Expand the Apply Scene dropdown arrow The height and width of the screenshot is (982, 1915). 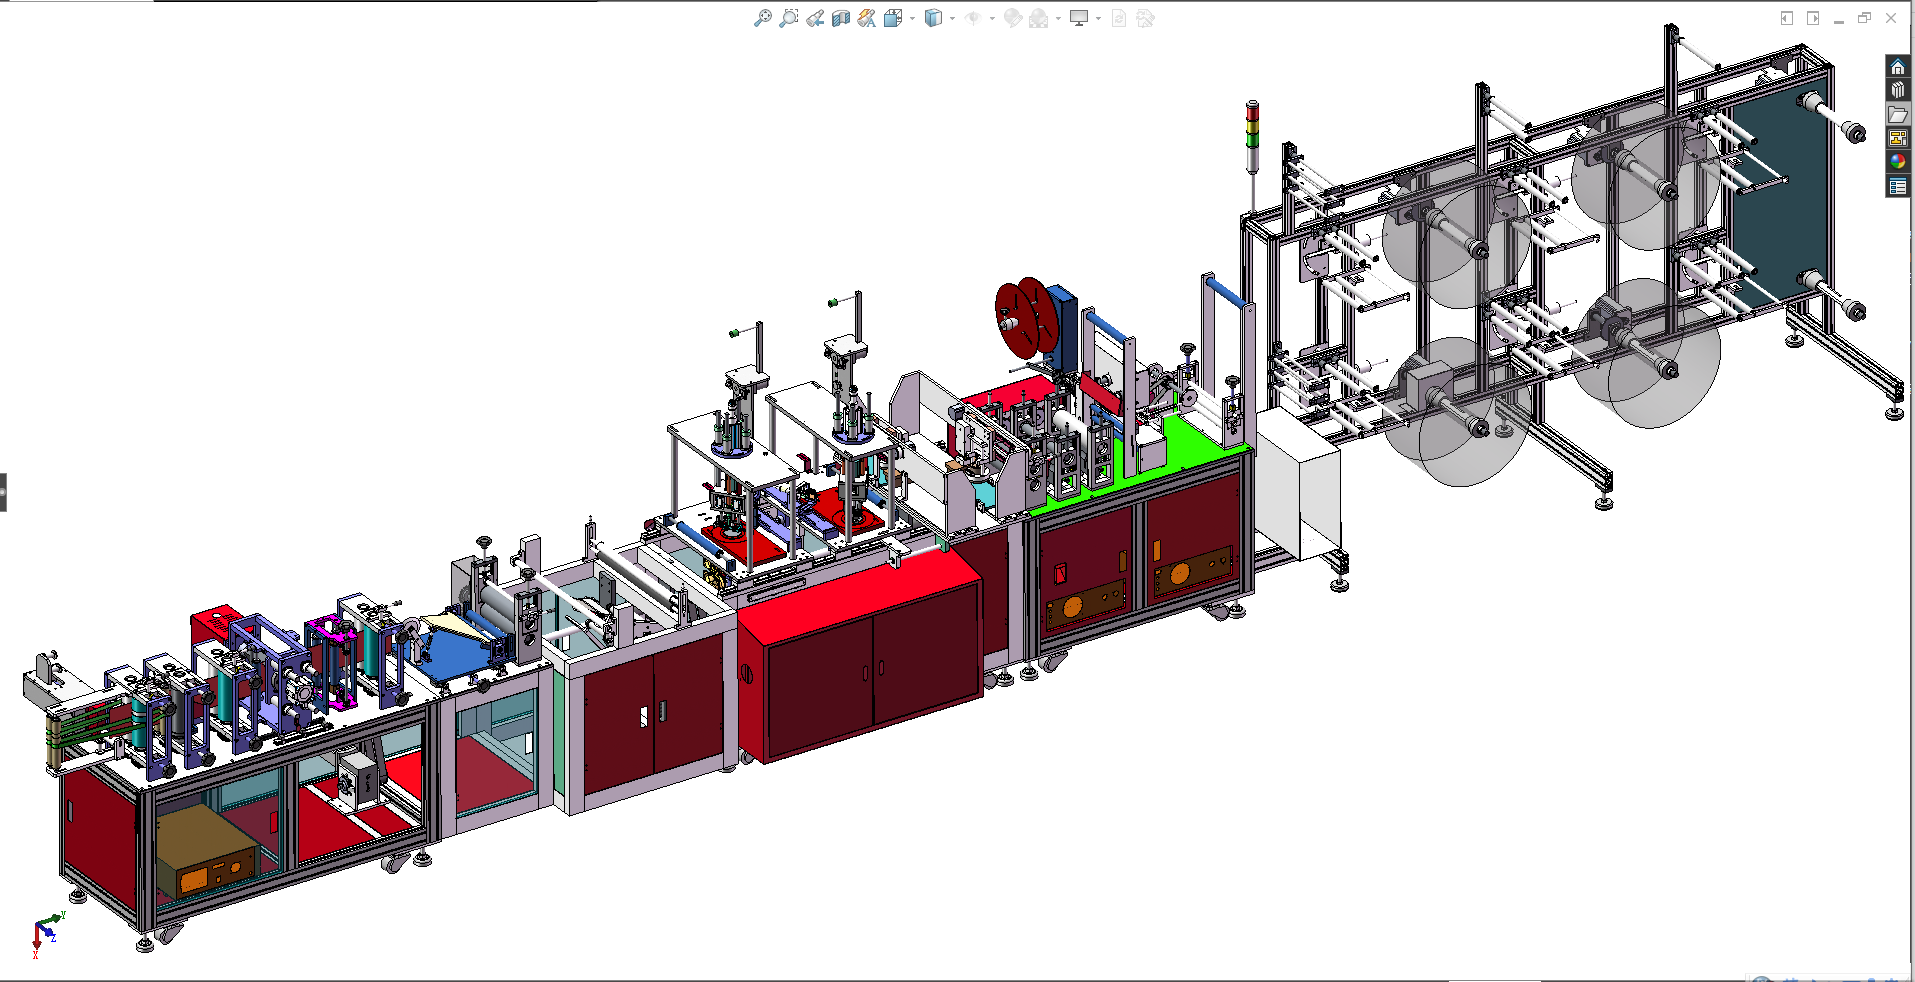tap(1058, 18)
